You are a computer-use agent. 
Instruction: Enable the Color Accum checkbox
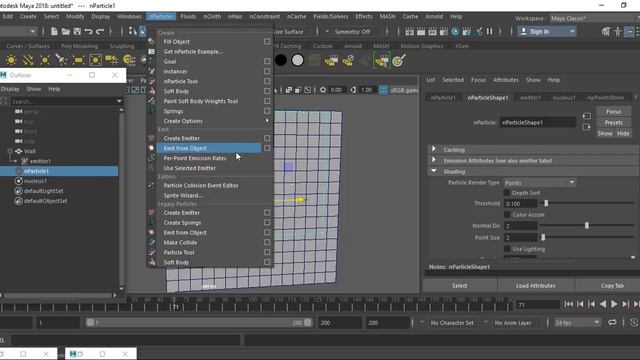click(507, 214)
